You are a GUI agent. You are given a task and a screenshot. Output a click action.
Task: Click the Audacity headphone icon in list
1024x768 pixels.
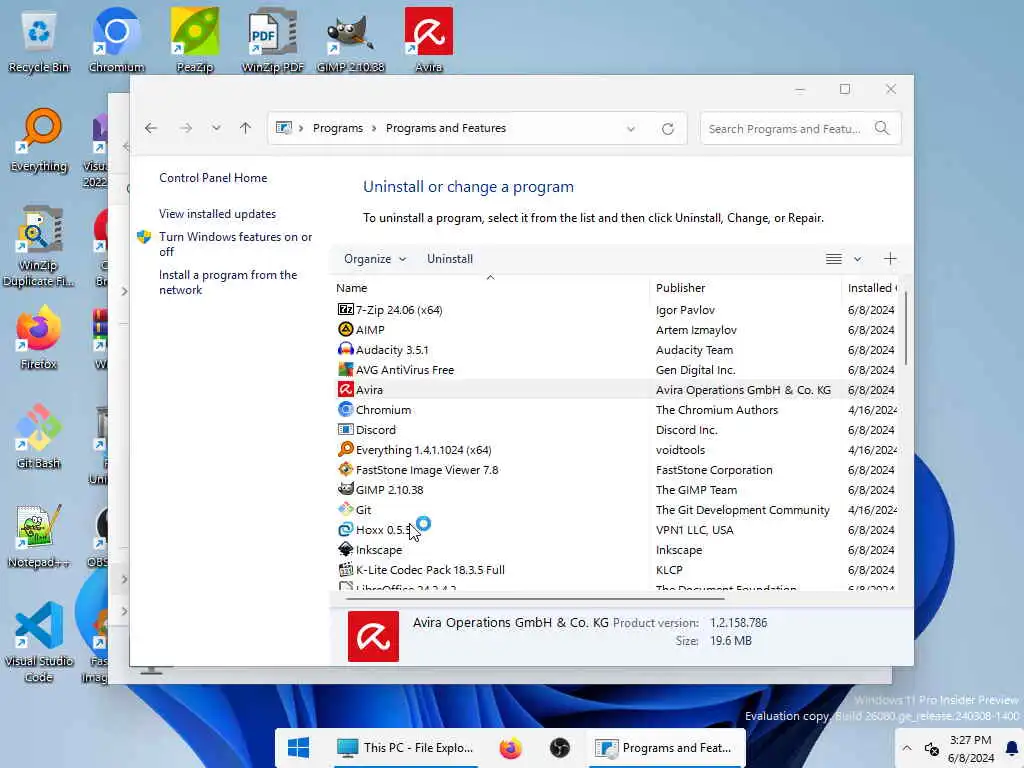pos(345,349)
